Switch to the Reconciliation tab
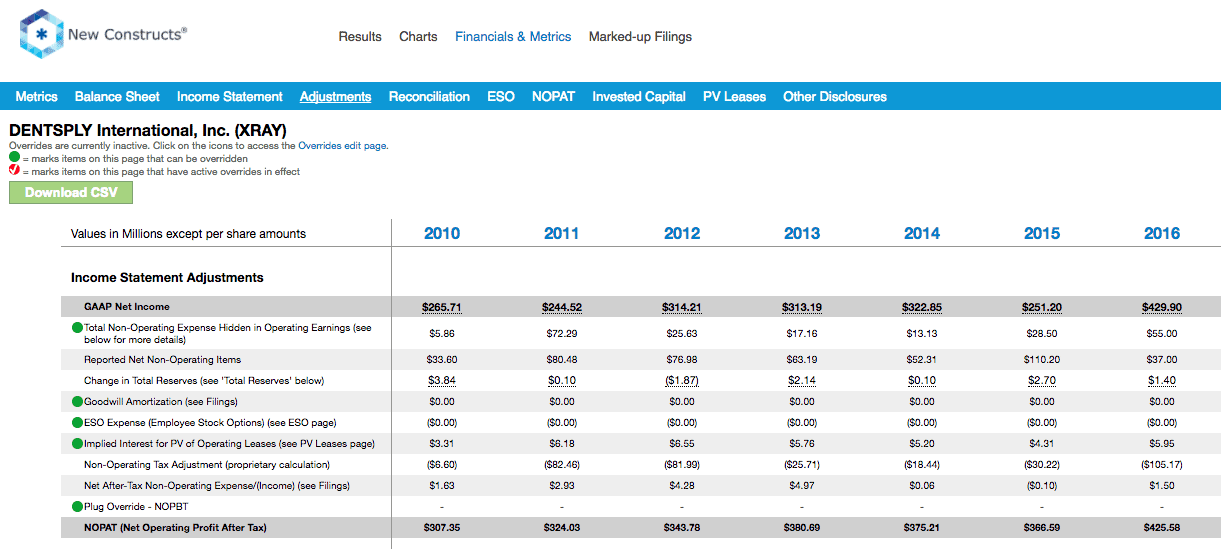 point(429,97)
